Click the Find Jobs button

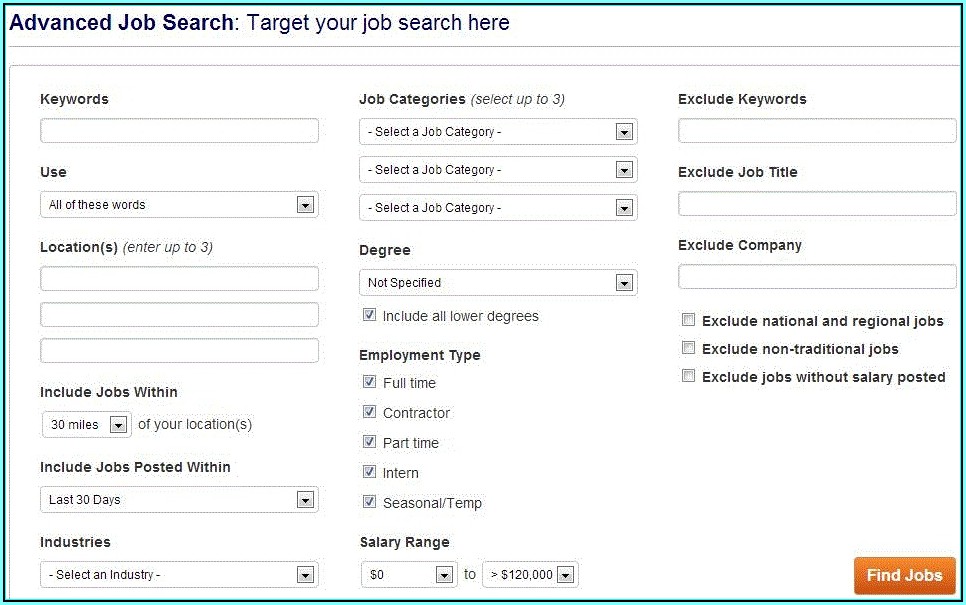(904, 575)
